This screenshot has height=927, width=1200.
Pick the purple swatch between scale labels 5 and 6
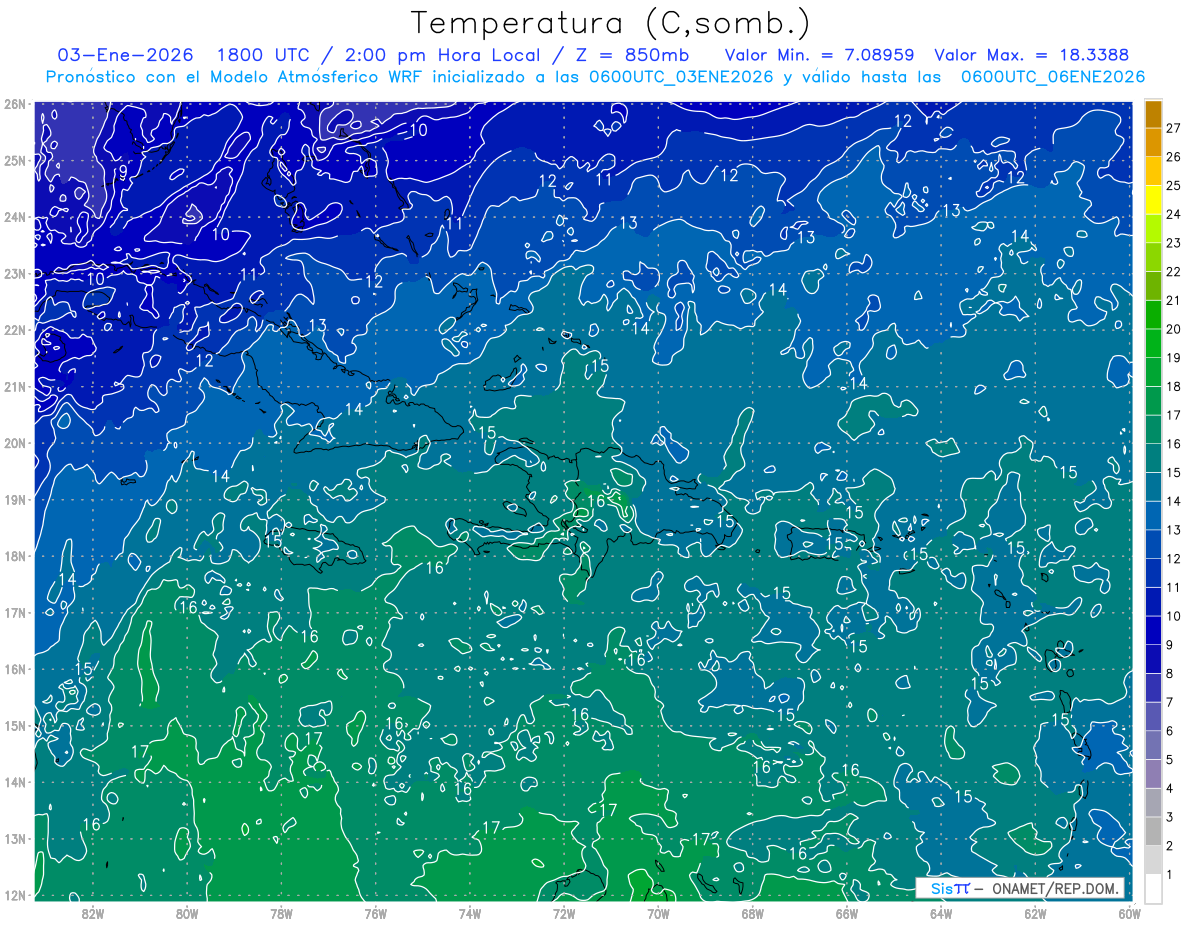(x=1154, y=745)
